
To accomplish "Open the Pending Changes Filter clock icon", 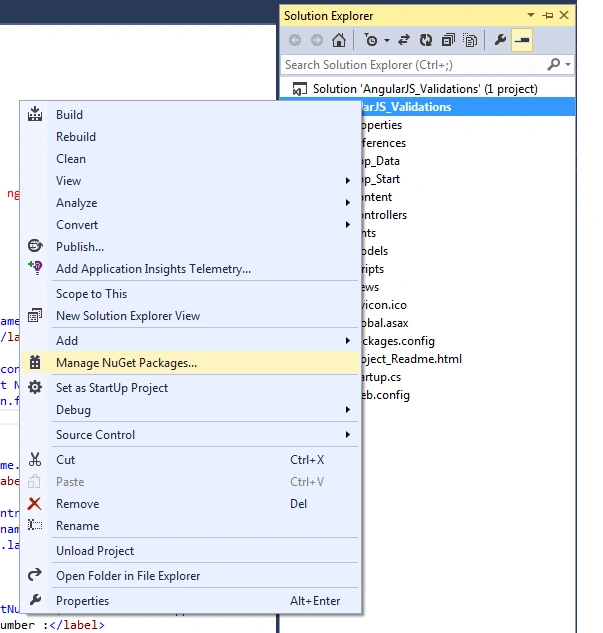I will click(371, 40).
